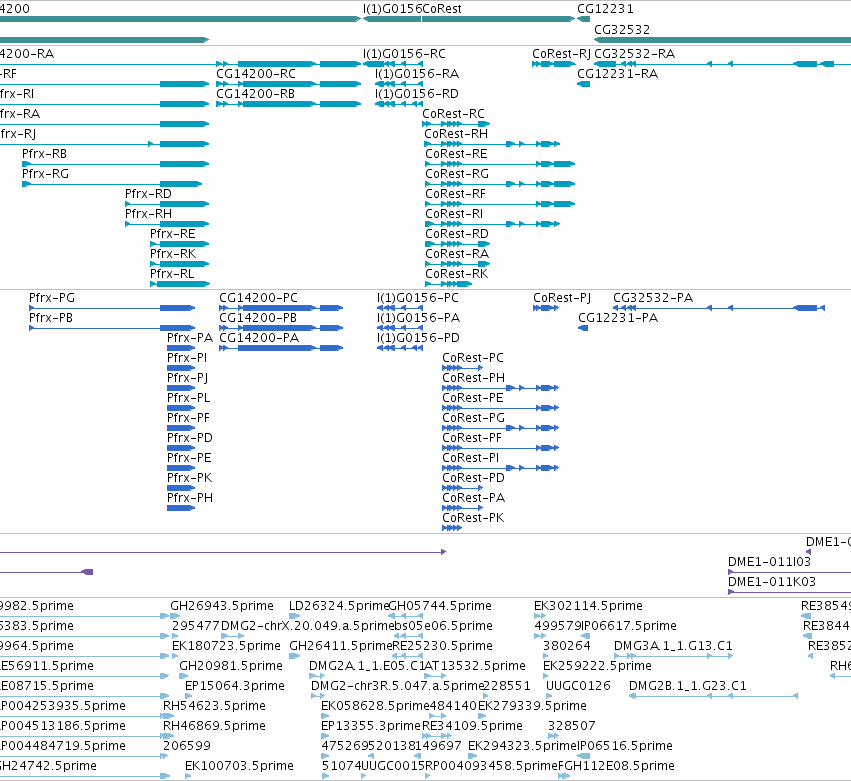This screenshot has width=851, height=781.
Task: Click the GH26943.5prime EST label
Action: [222, 606]
